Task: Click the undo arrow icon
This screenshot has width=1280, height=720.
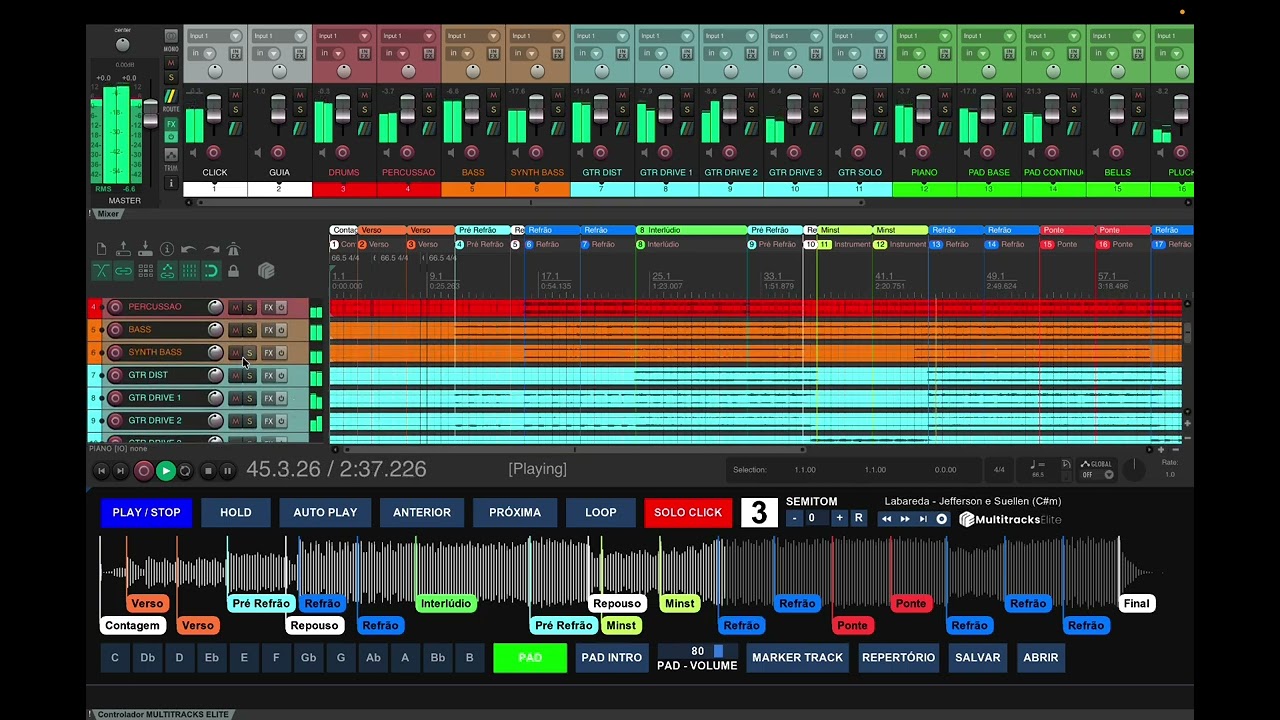Action: pos(189,249)
